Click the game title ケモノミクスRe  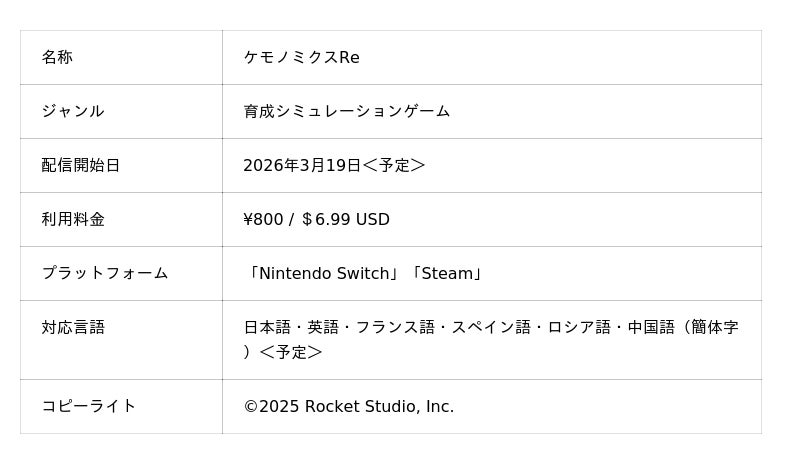(301, 58)
